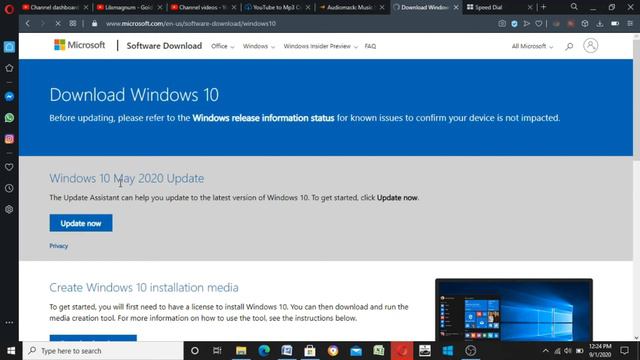Screen dimensions: 640x360
Task: Click the Microsoft logo
Action: (x=80, y=45)
